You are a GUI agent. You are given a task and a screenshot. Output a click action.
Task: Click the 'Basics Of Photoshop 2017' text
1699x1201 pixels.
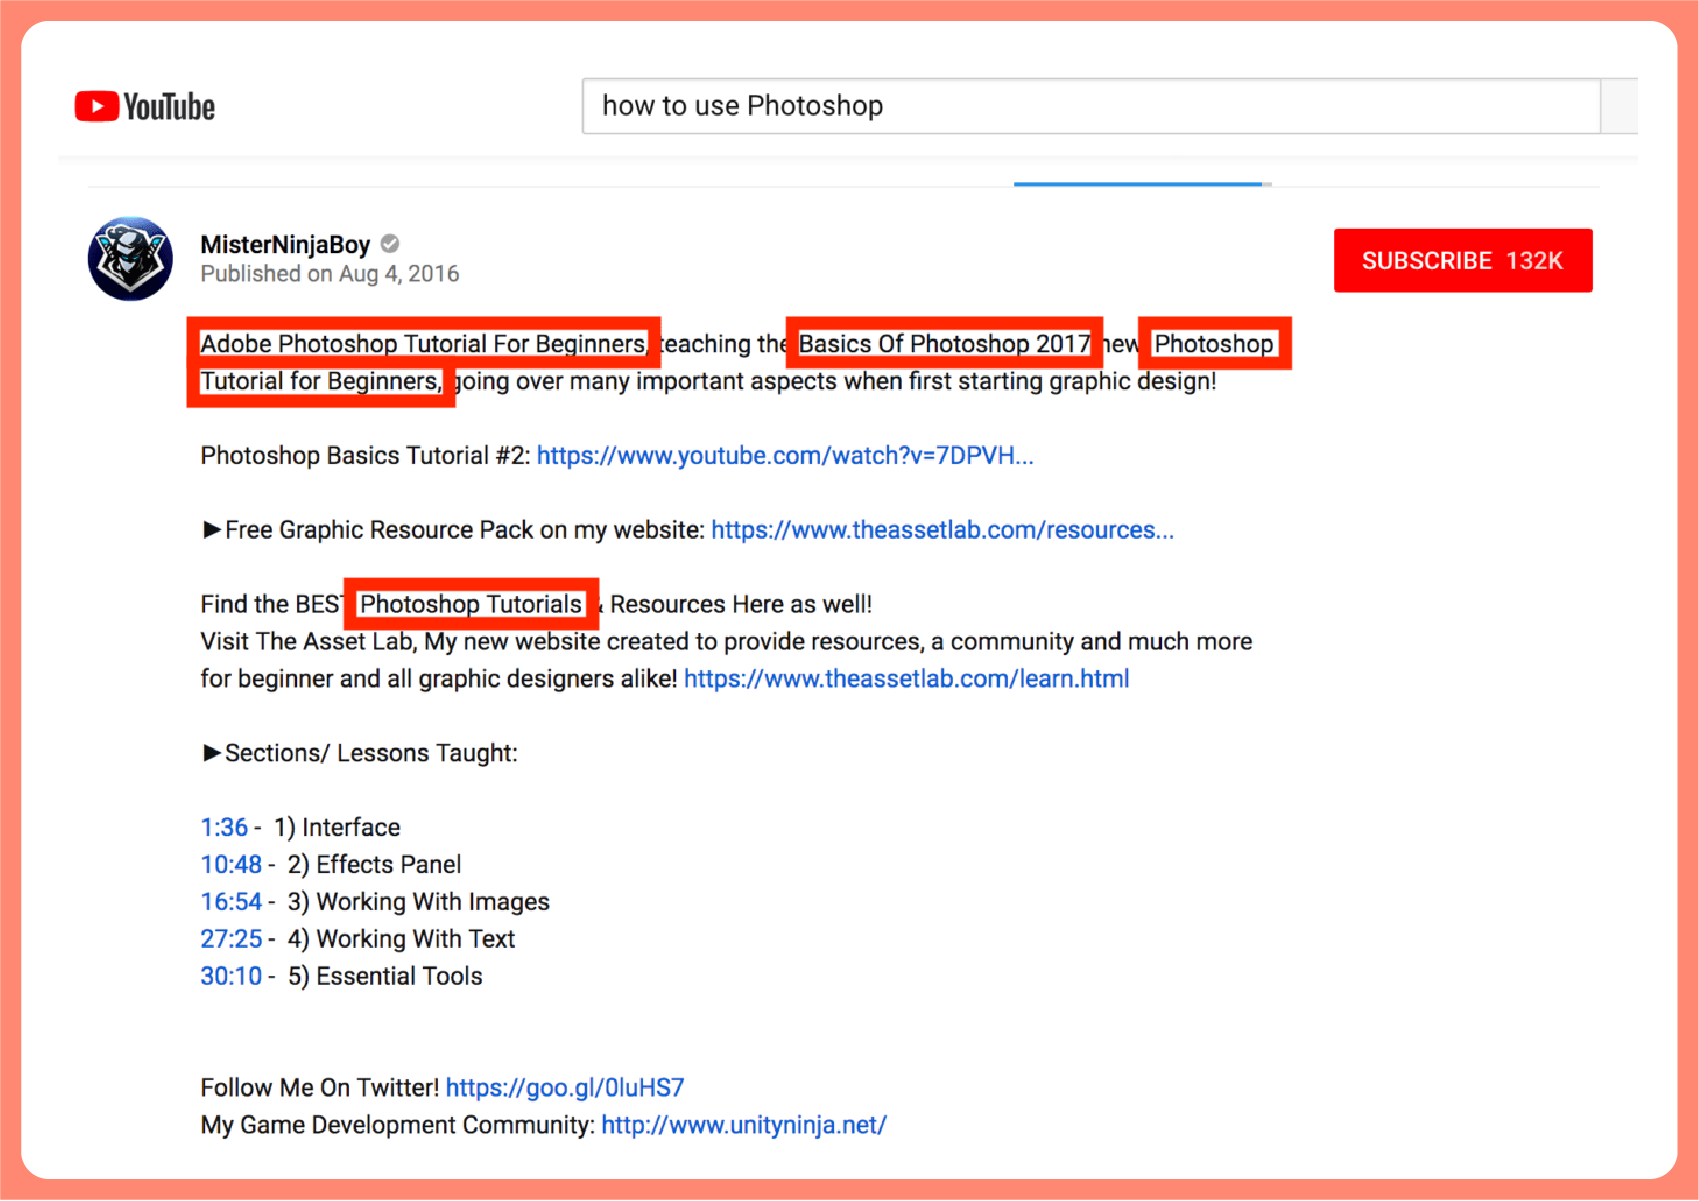tap(944, 344)
